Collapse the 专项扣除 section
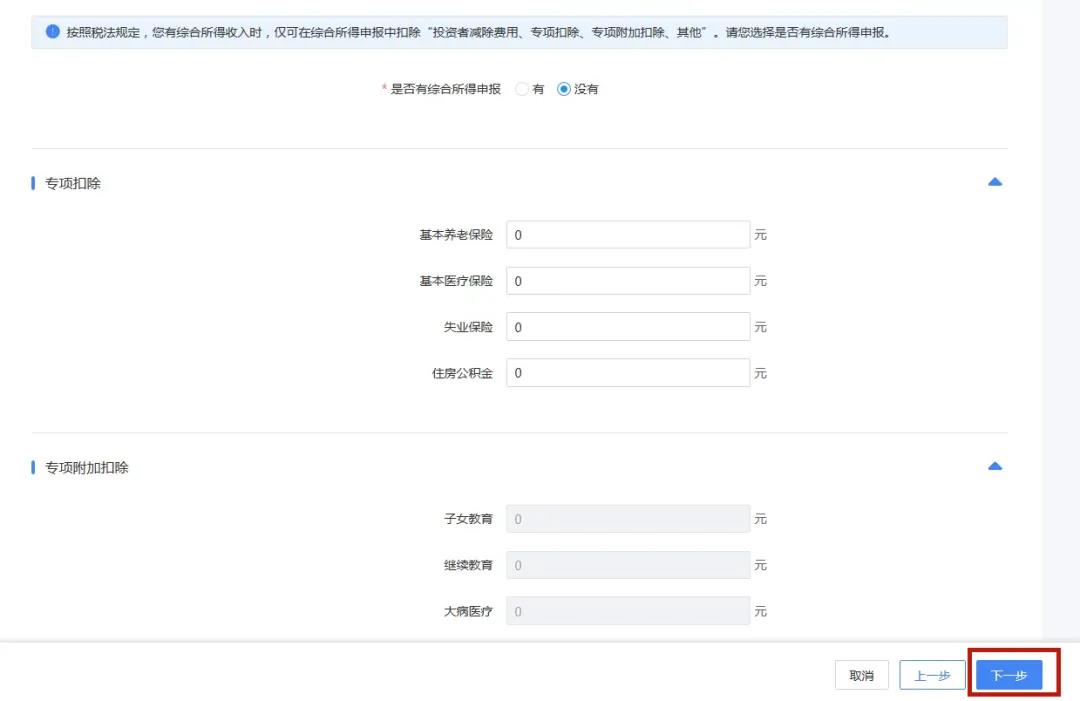The image size is (1080, 701). [994, 181]
